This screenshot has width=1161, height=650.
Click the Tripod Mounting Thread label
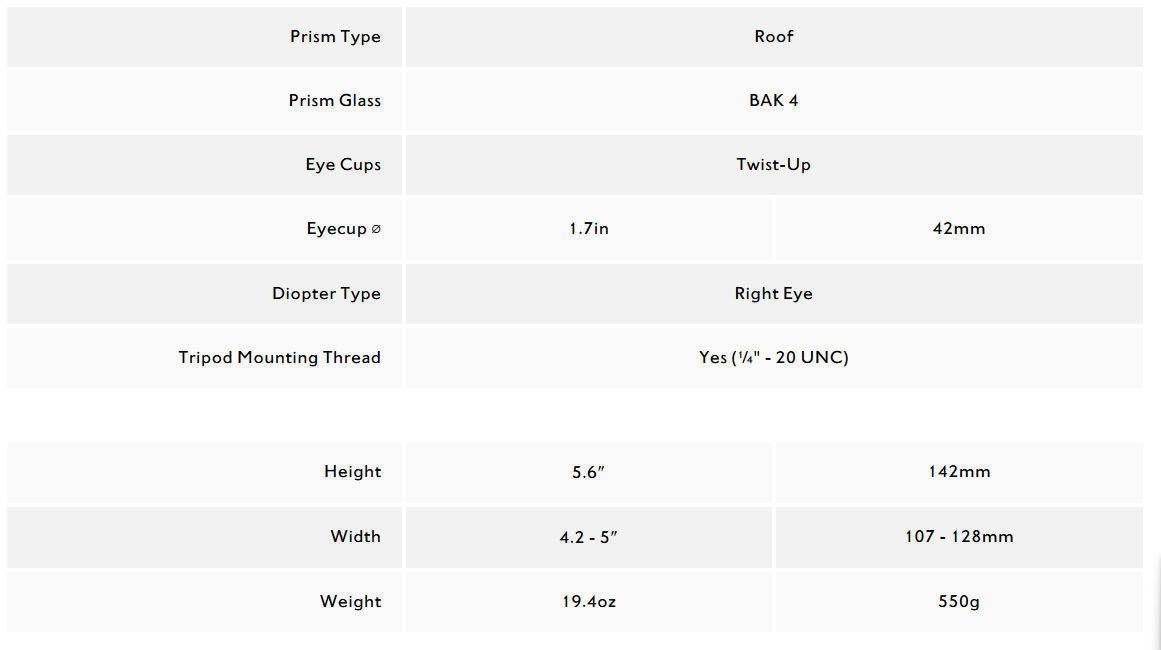point(279,358)
